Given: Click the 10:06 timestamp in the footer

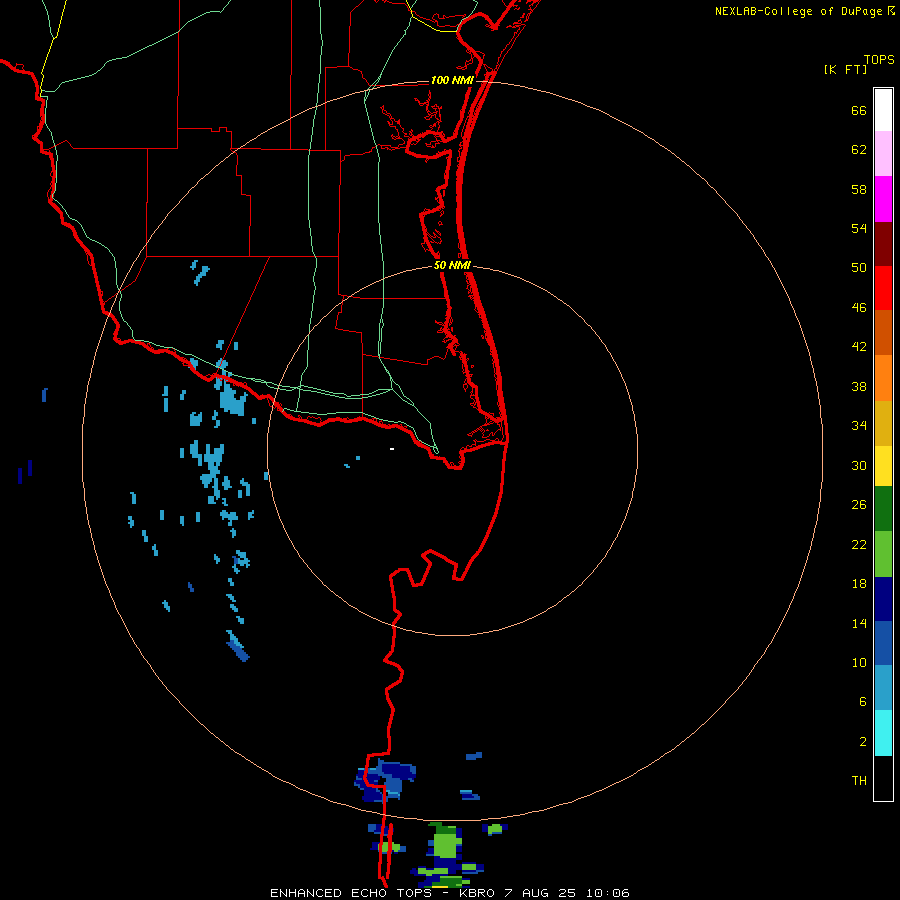Looking at the screenshot, I should click(x=607, y=893).
